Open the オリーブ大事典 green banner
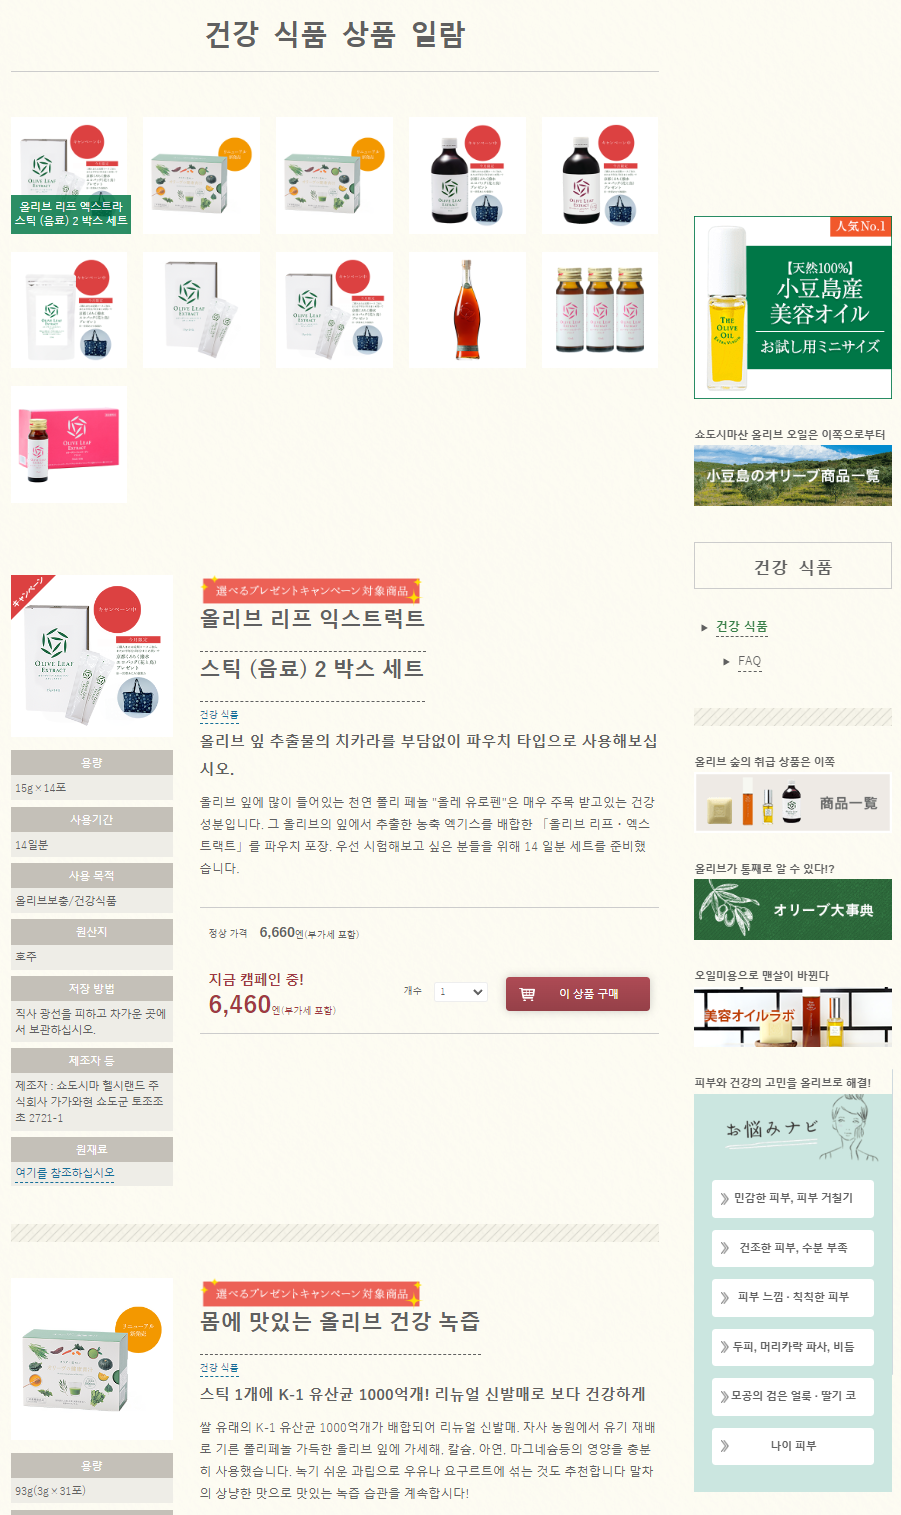 pyautogui.click(x=793, y=909)
